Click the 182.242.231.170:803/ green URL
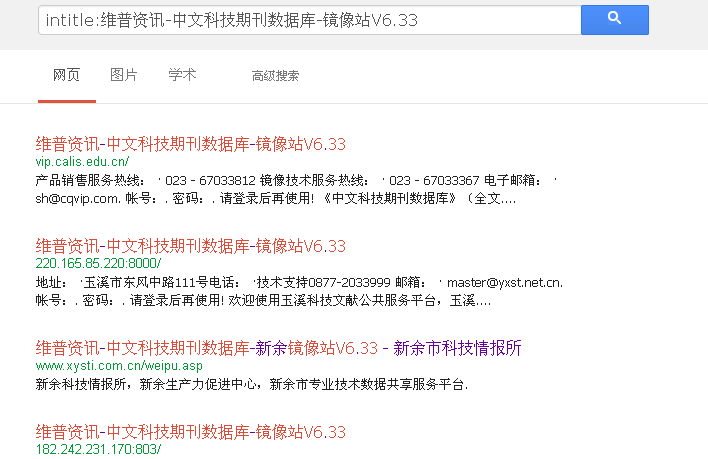The image size is (708, 459). point(98,450)
